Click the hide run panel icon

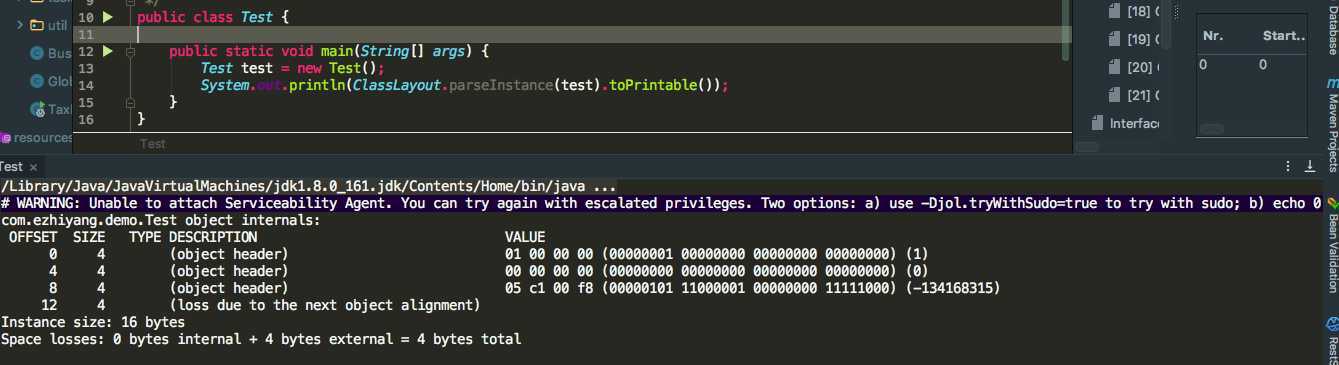(x=1310, y=167)
